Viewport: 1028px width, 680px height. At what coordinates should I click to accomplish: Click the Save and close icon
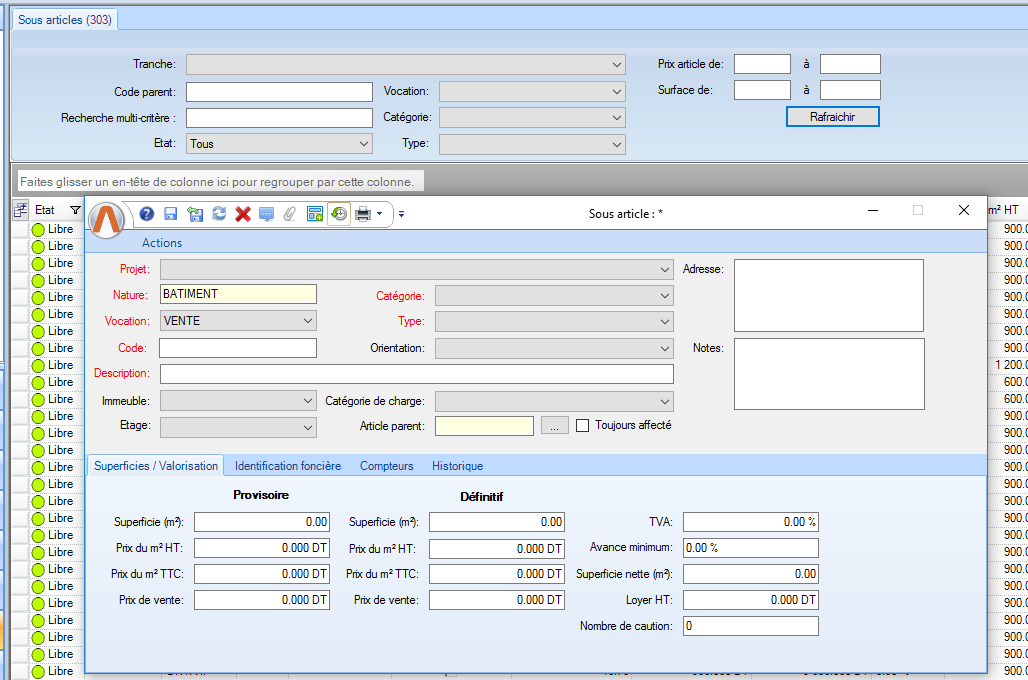tap(194, 214)
